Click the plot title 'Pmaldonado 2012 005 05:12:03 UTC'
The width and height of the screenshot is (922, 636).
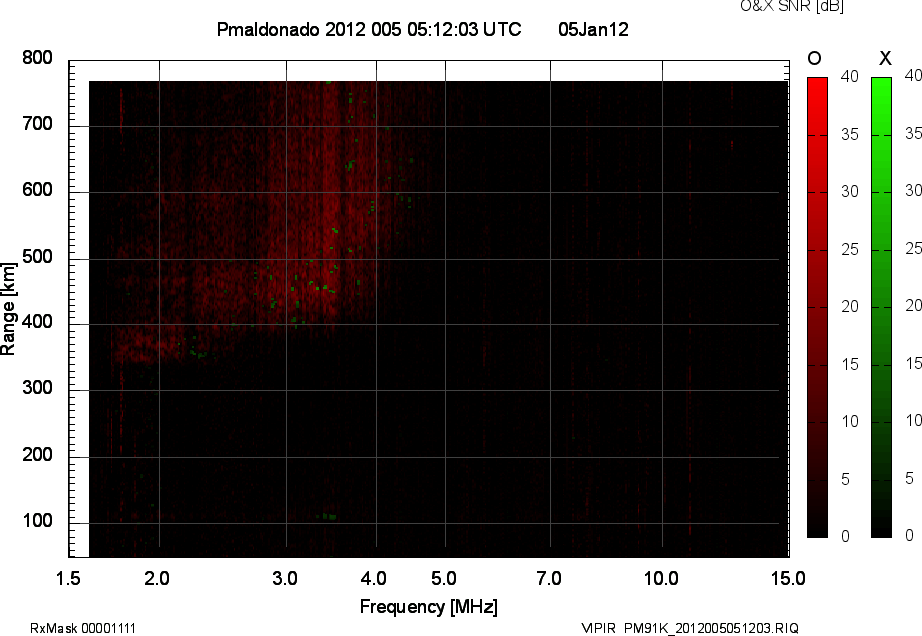369,29
